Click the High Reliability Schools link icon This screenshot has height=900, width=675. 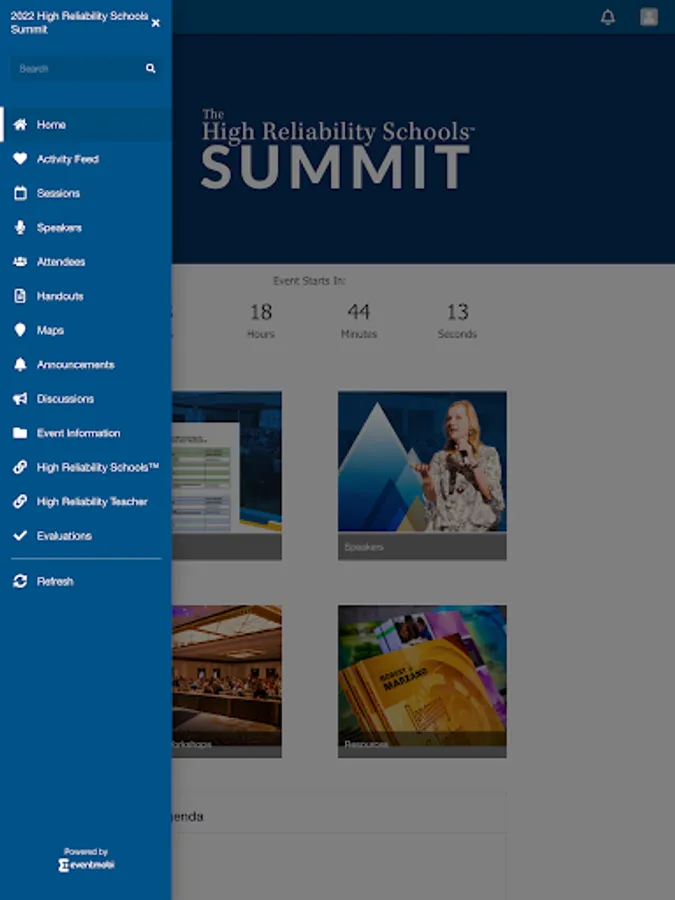tap(20, 467)
